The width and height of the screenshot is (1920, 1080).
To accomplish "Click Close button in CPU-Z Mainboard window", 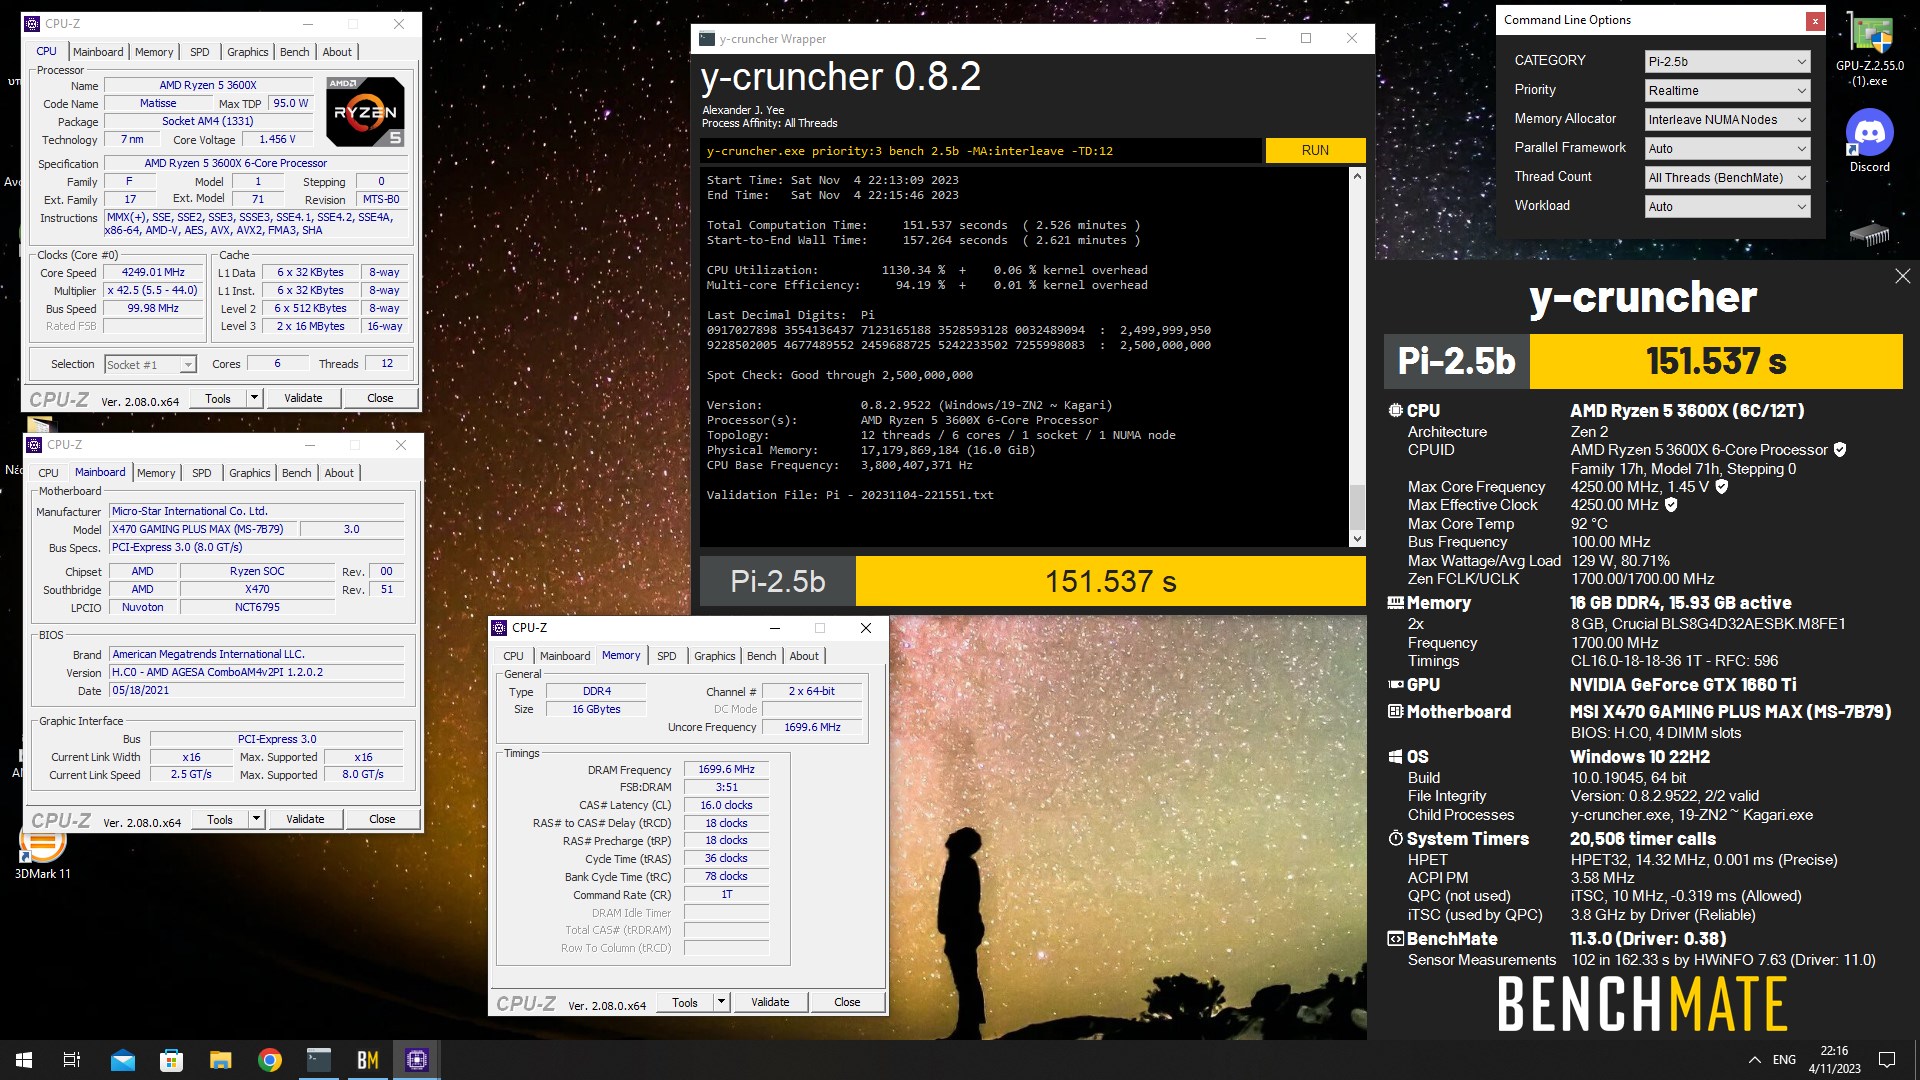I will (382, 819).
